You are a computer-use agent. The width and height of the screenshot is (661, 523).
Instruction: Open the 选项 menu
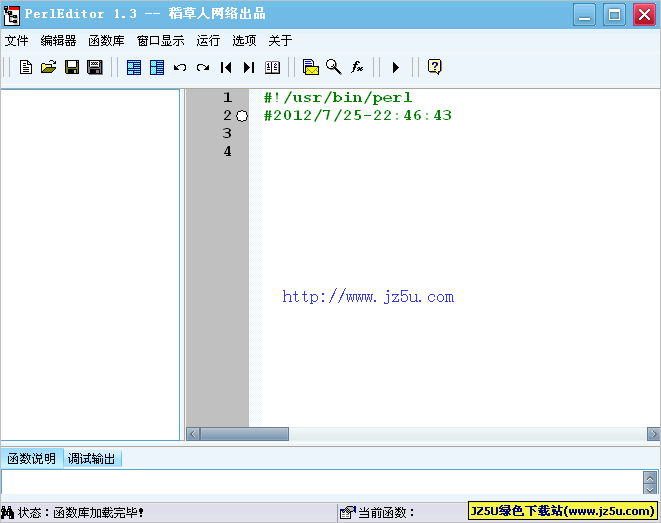coord(244,40)
